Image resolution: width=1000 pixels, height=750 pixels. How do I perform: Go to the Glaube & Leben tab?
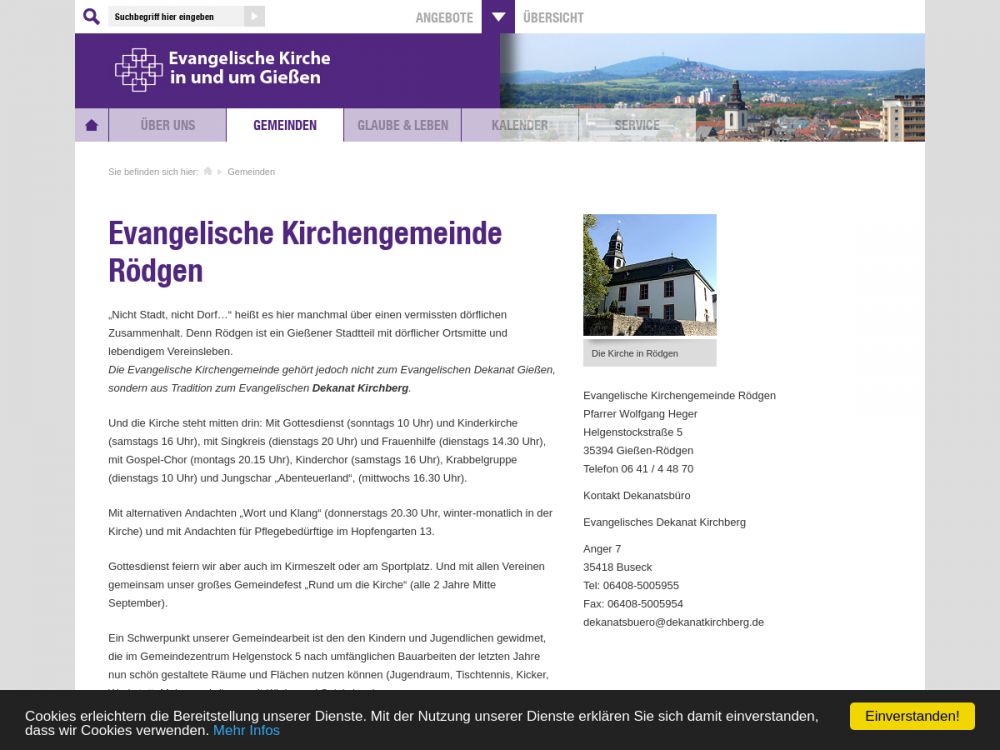tap(403, 125)
